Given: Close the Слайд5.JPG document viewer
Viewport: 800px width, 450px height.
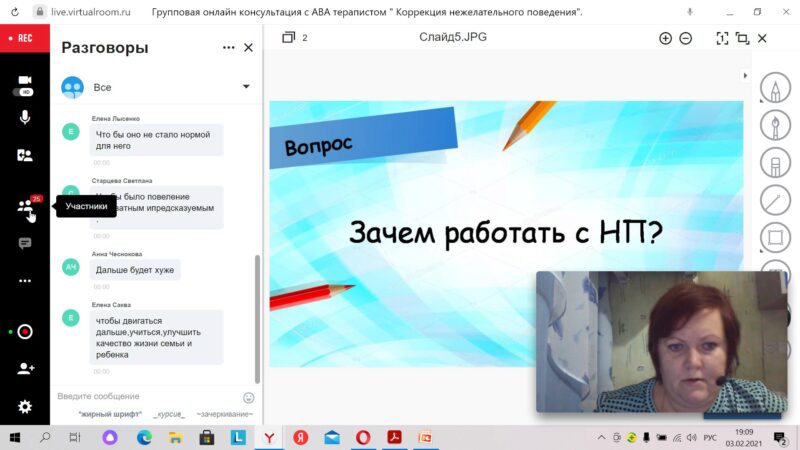Looking at the screenshot, I should tap(762, 38).
